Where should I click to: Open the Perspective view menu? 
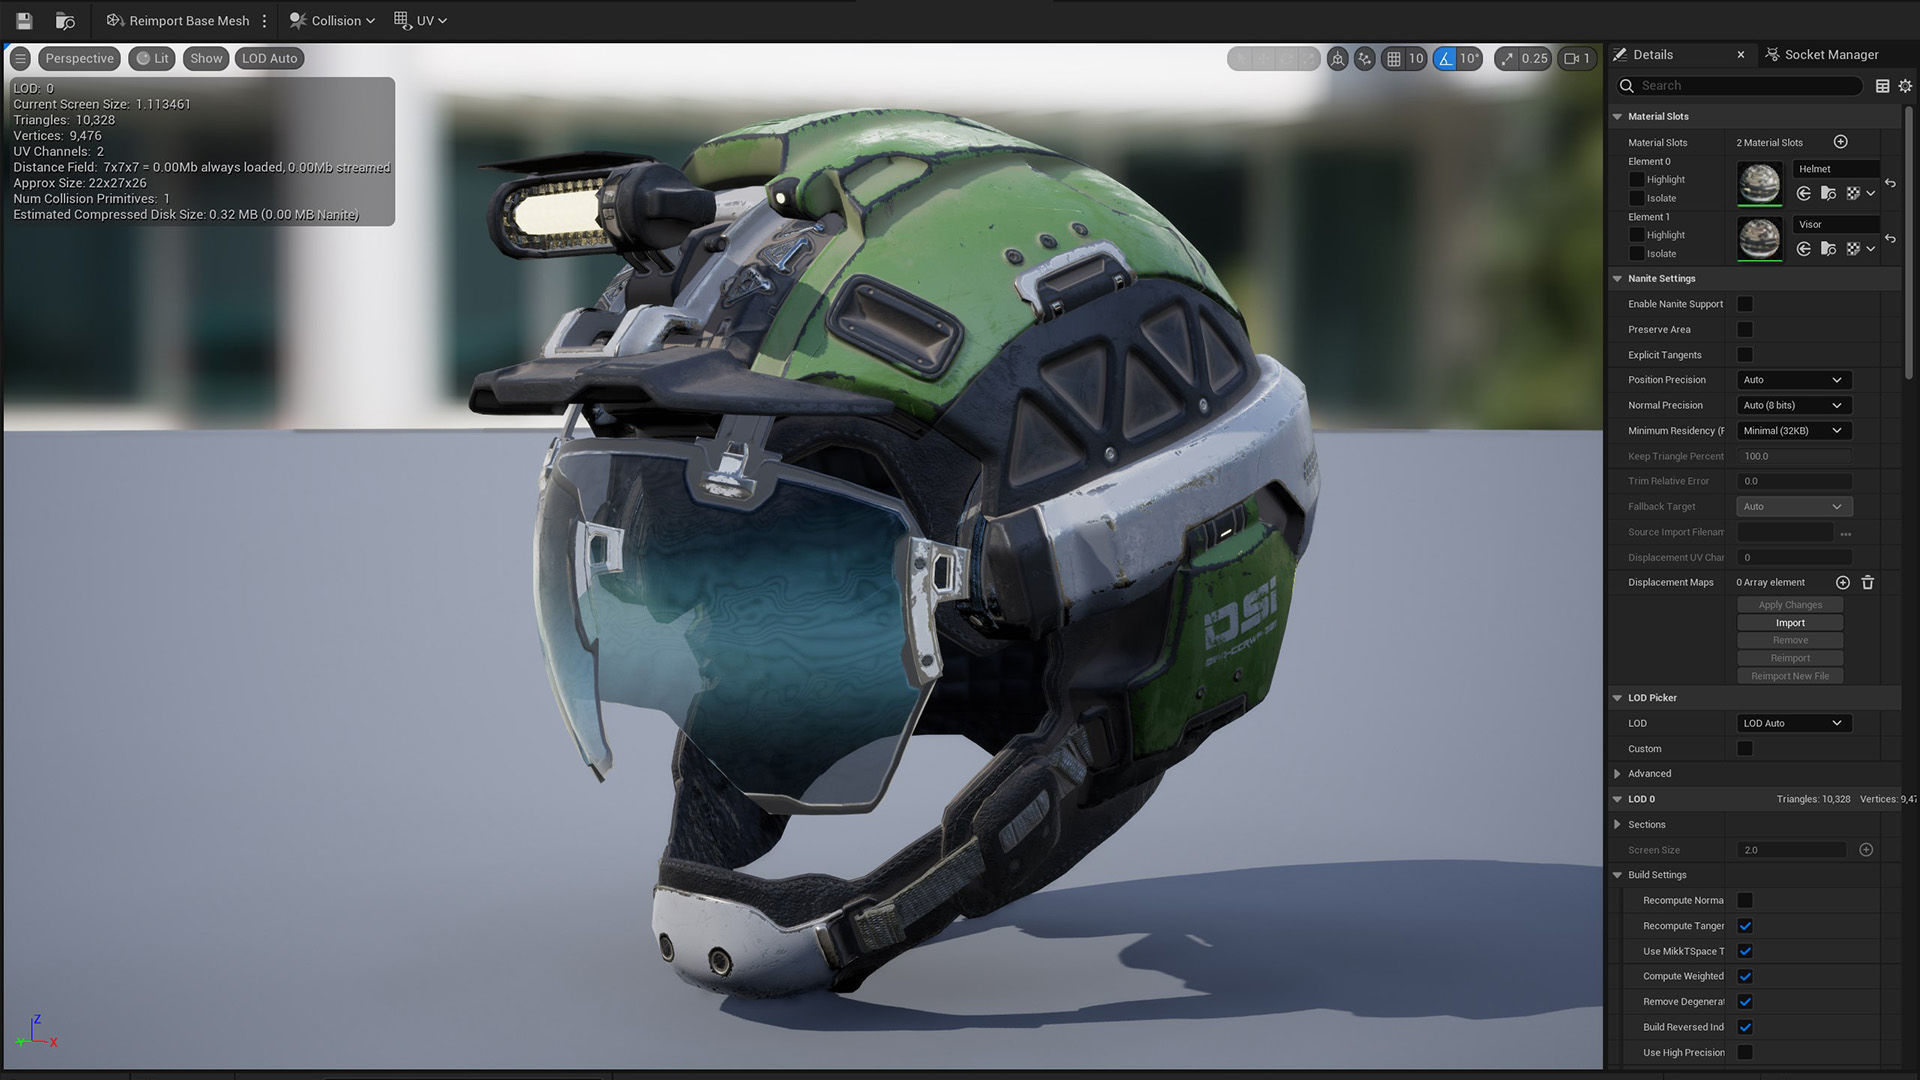79,58
